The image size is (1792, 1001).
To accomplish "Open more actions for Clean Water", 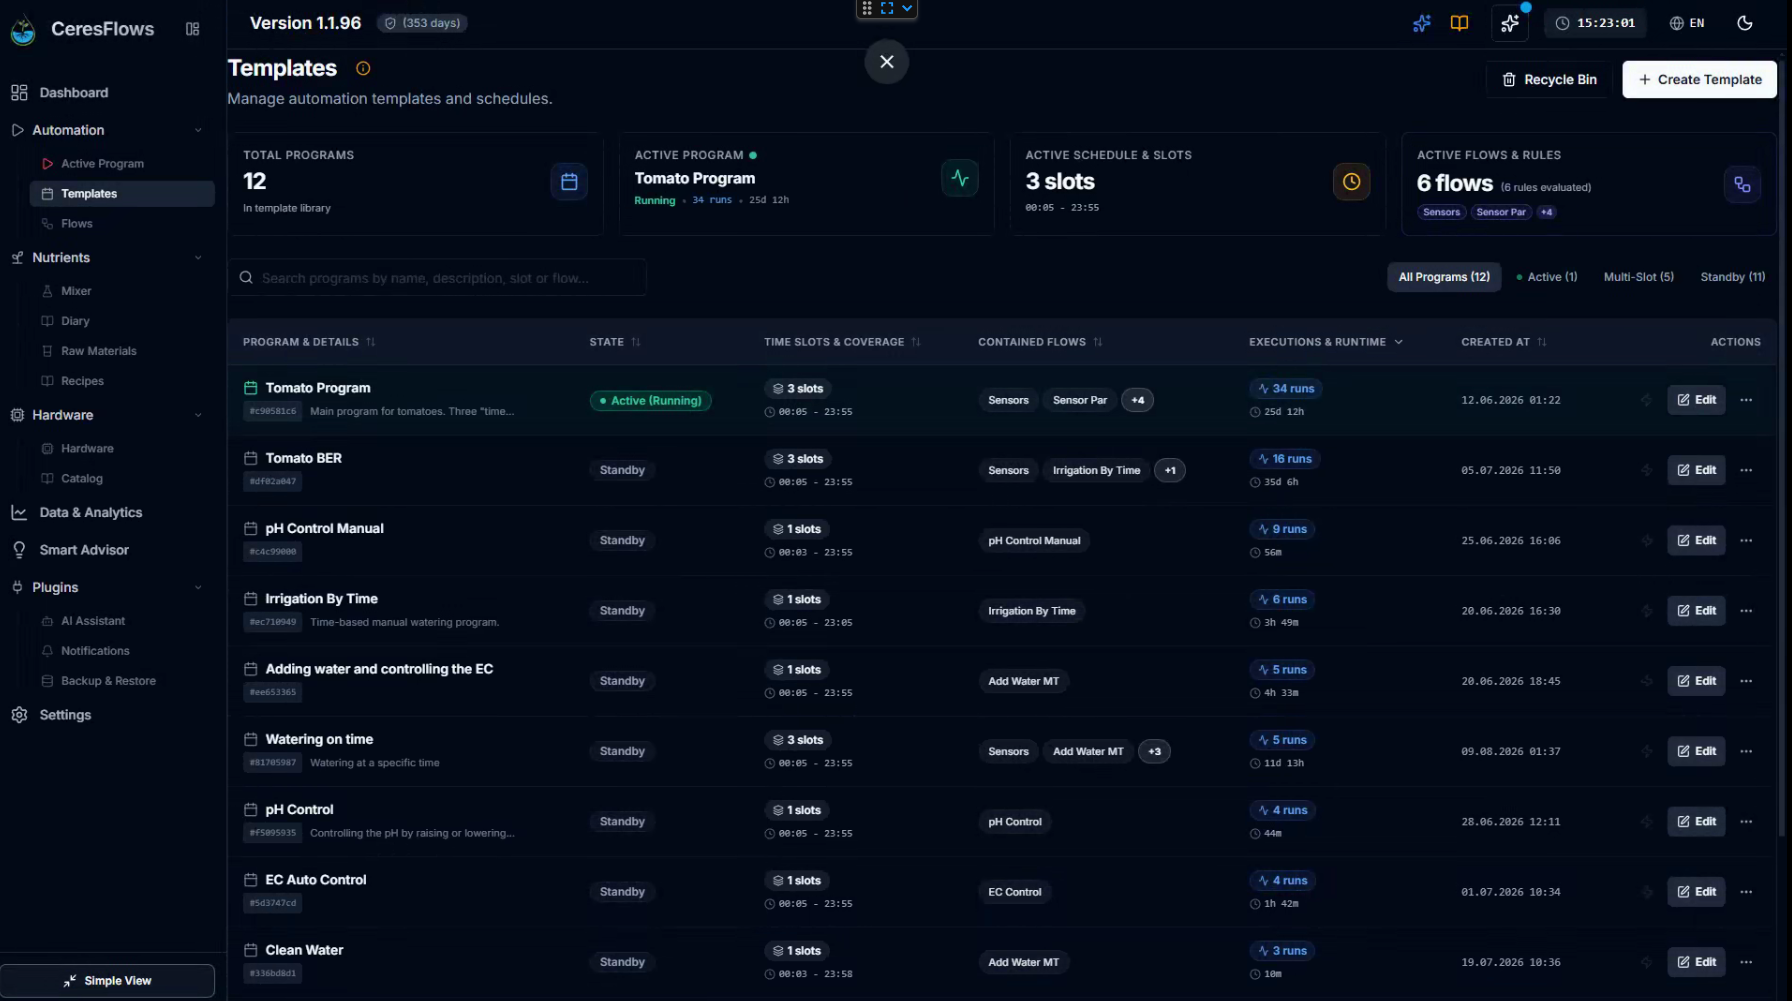I will (x=1746, y=962).
